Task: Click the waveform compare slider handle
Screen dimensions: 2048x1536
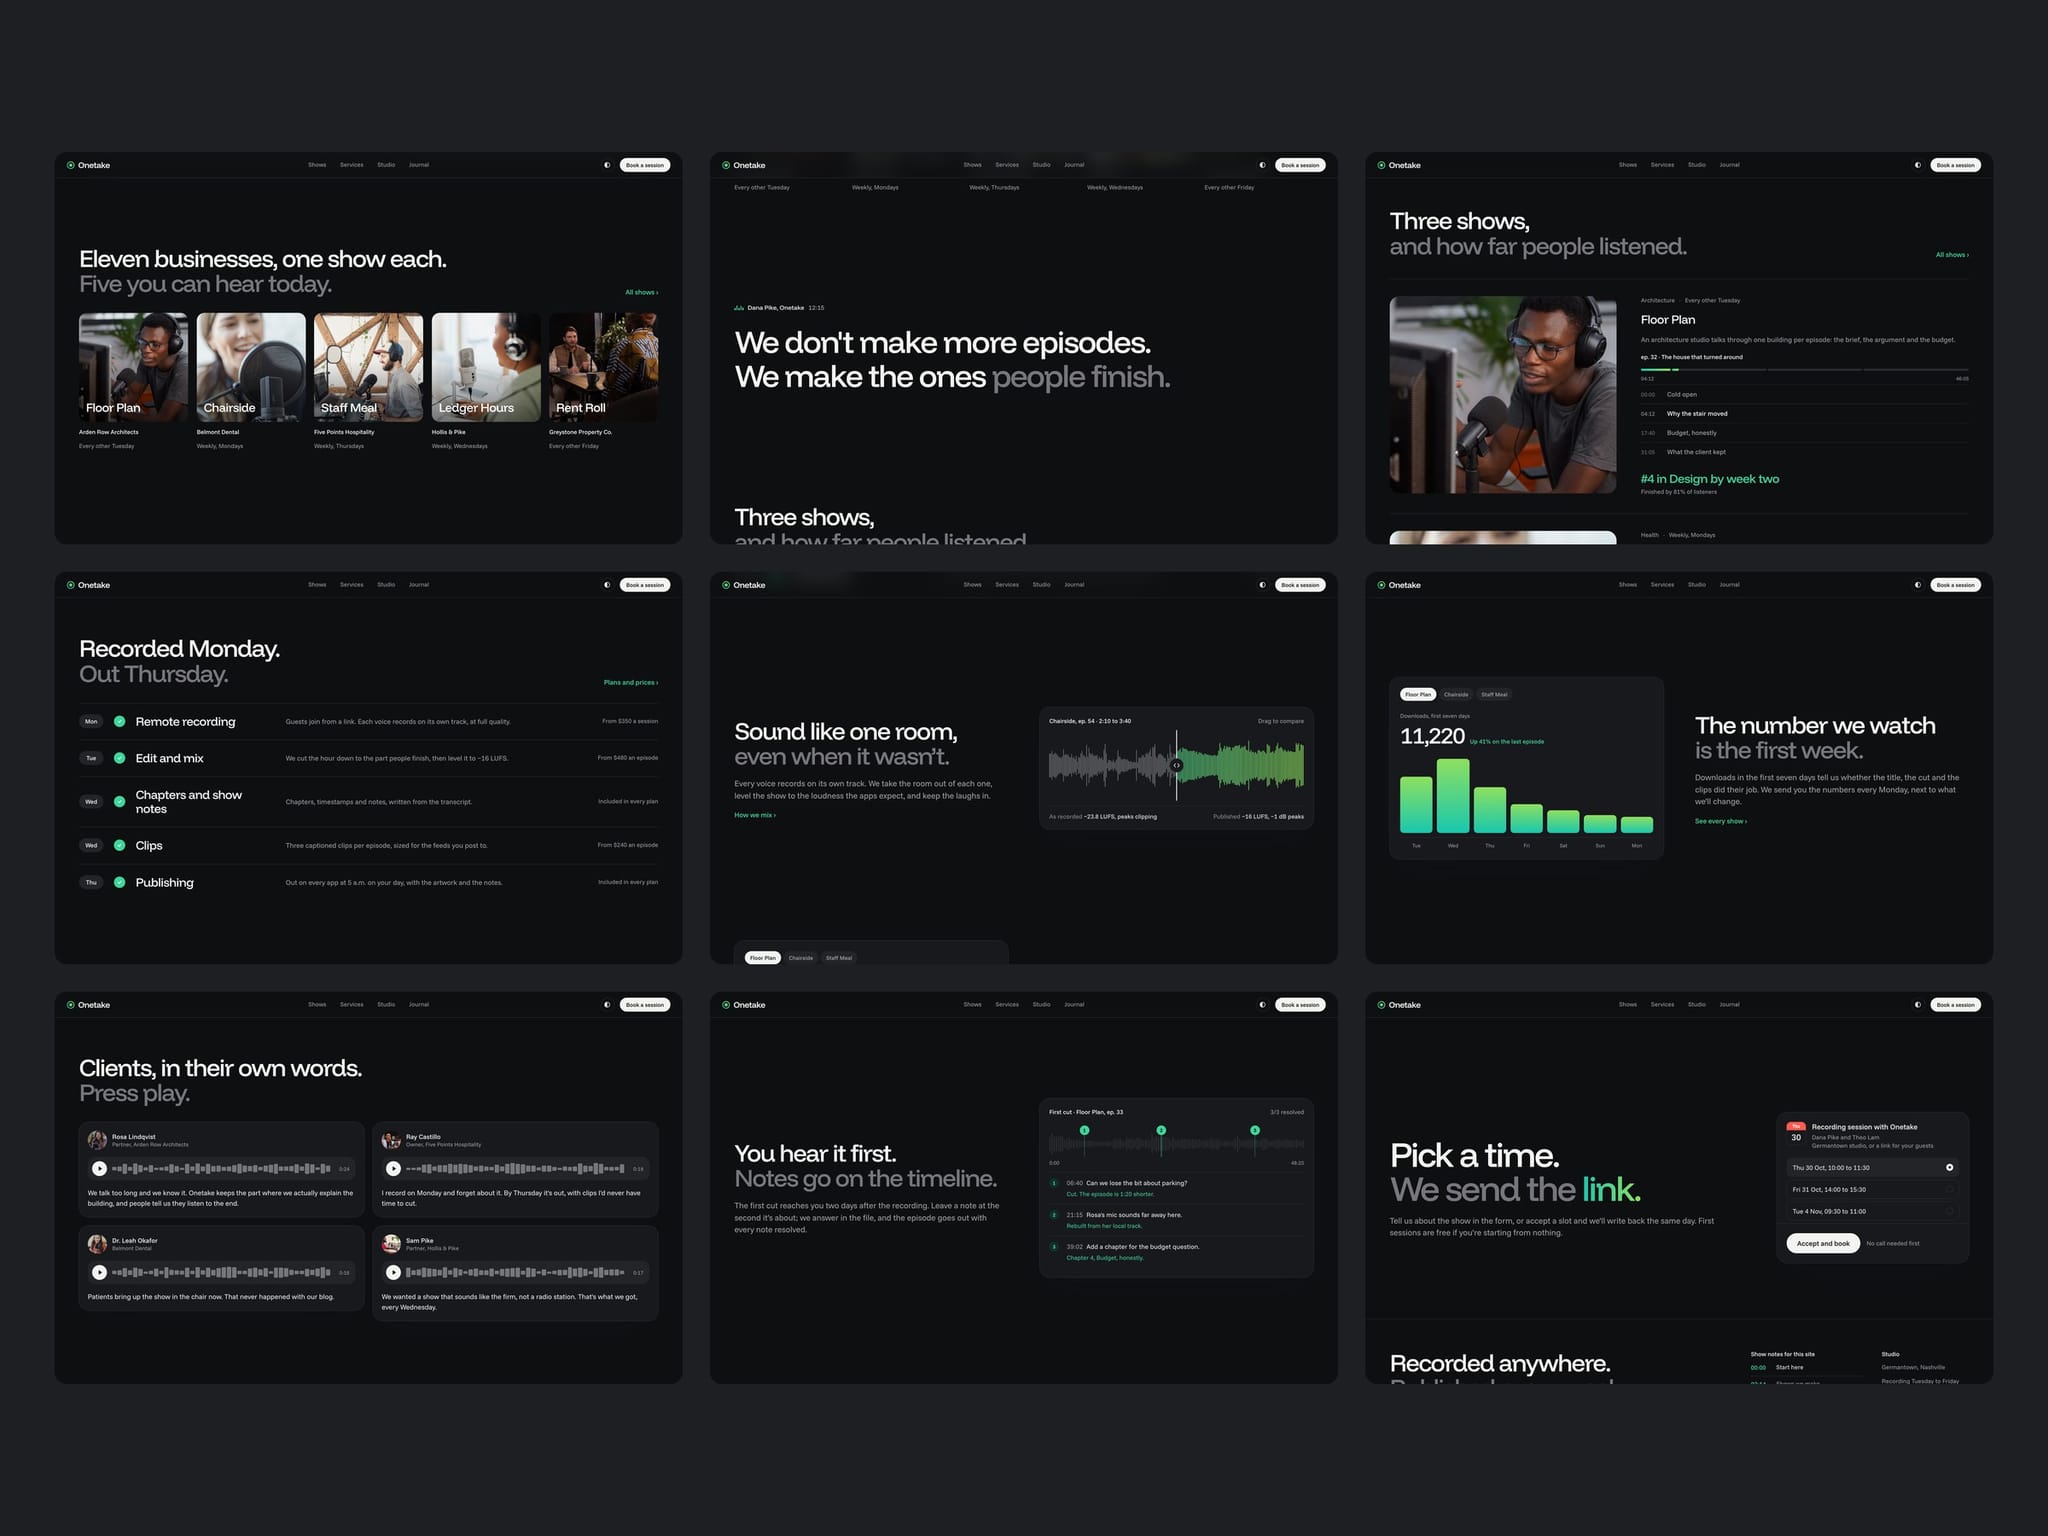Action: pyautogui.click(x=1177, y=765)
